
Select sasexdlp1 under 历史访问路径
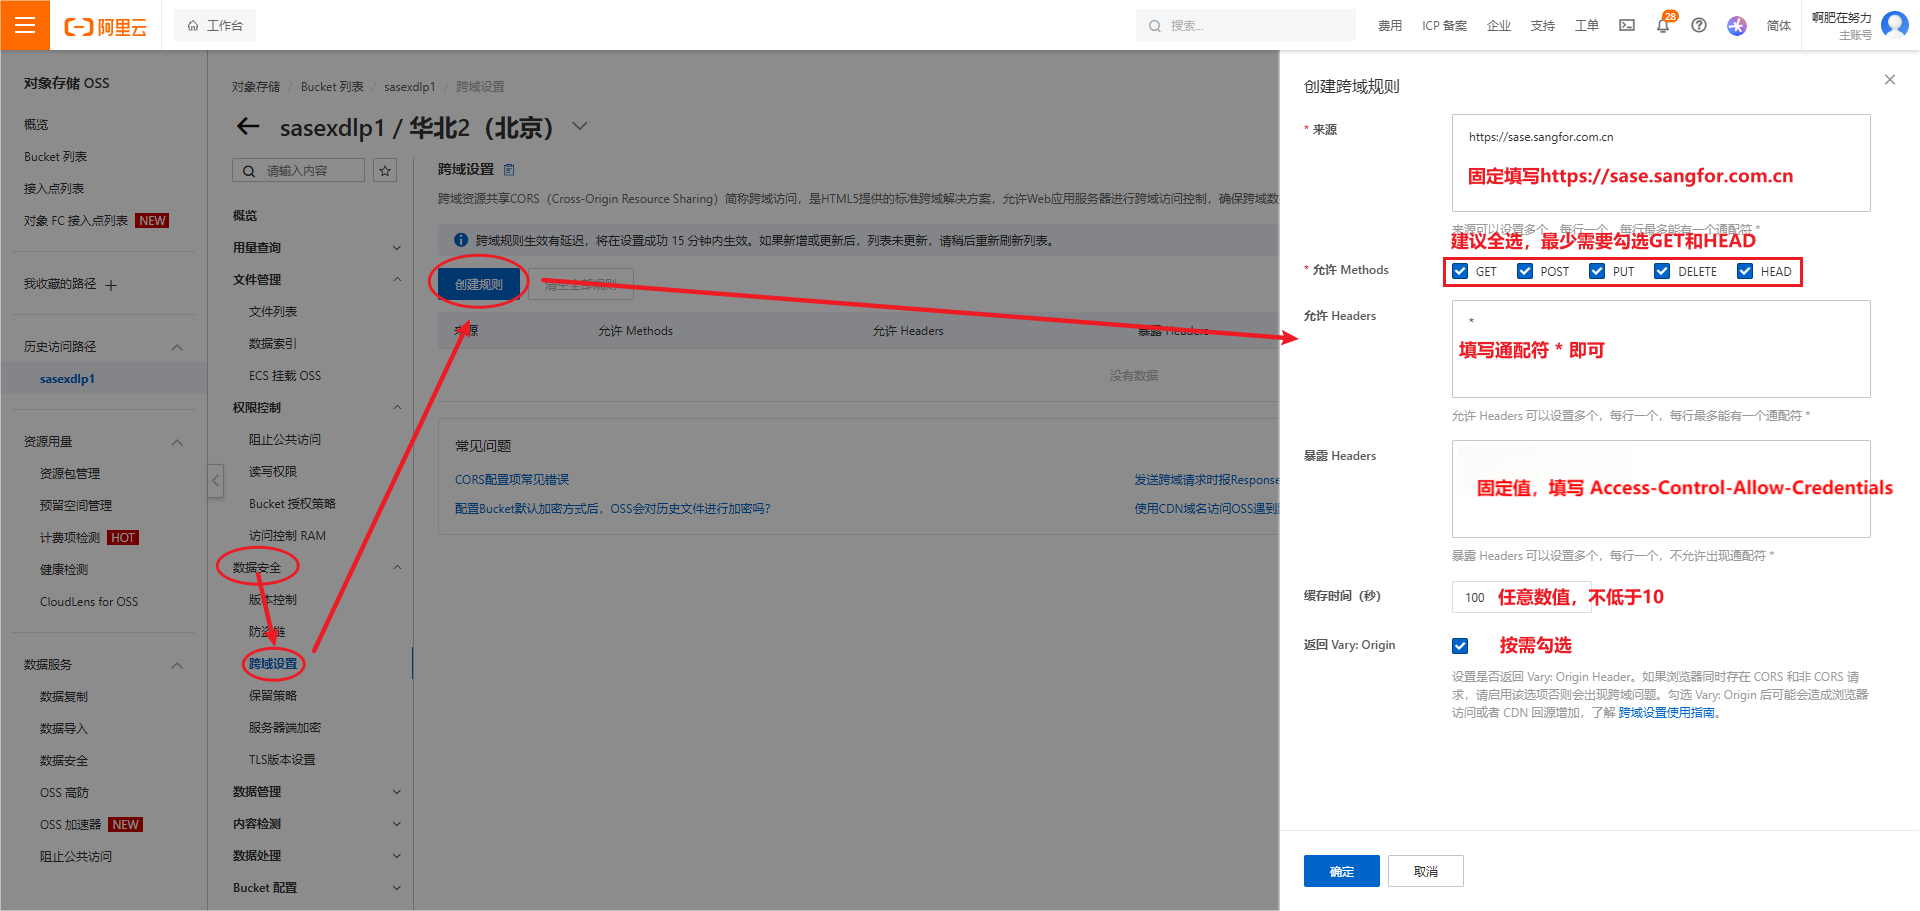click(x=67, y=379)
